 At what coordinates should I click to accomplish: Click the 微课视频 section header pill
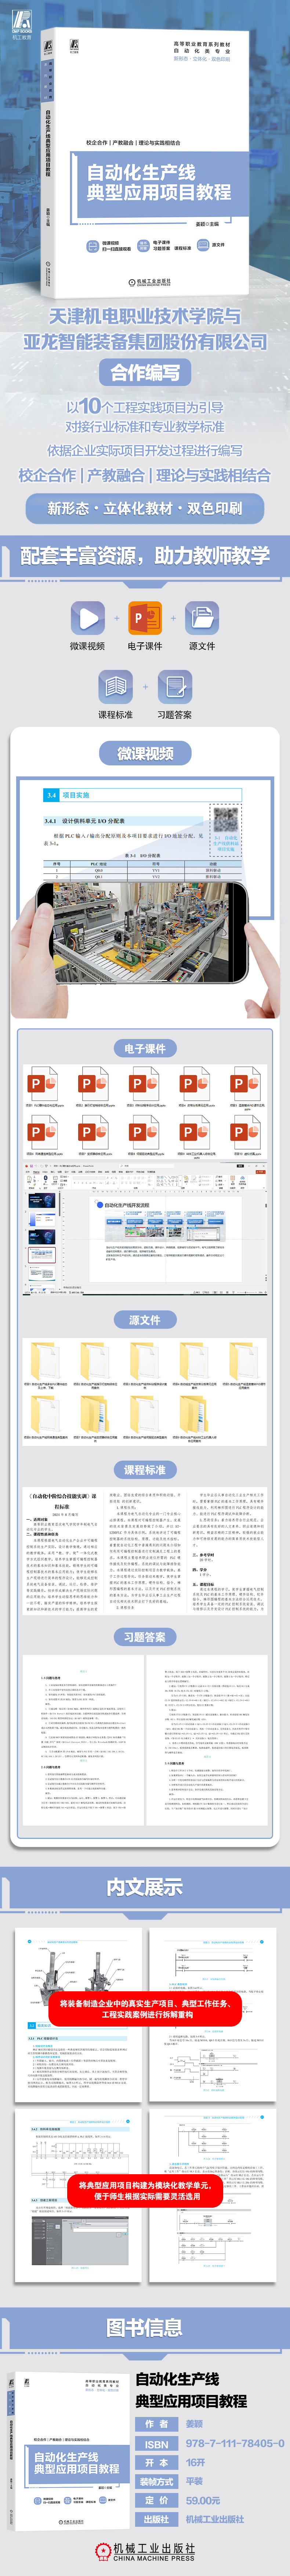click(x=145, y=753)
